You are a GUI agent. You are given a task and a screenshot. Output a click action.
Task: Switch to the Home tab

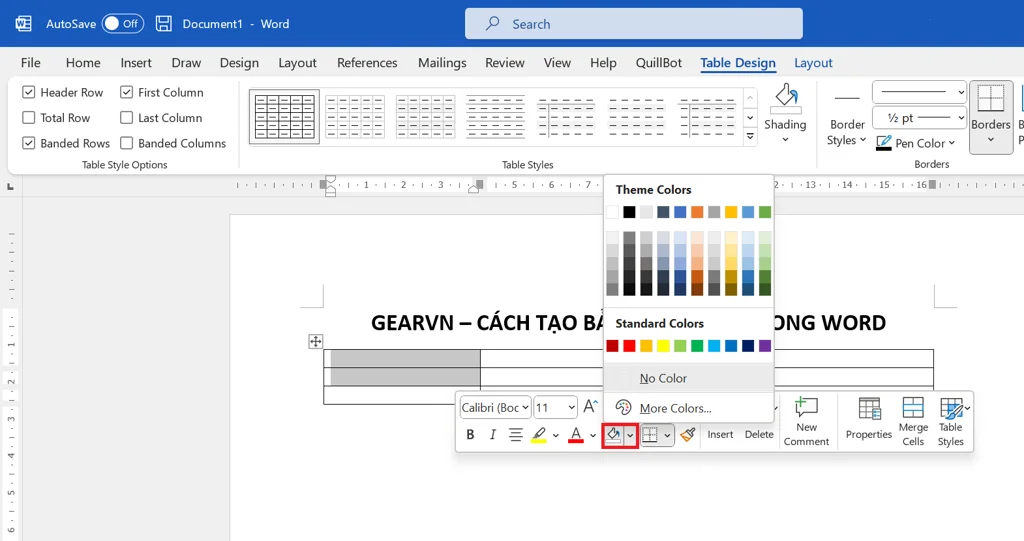coord(83,63)
